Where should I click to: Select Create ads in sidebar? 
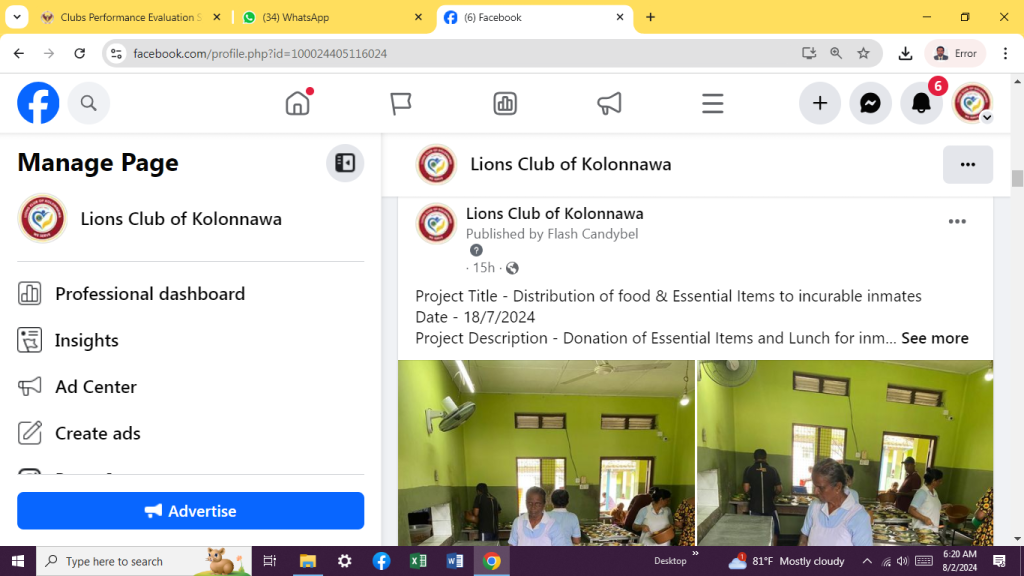point(190,433)
